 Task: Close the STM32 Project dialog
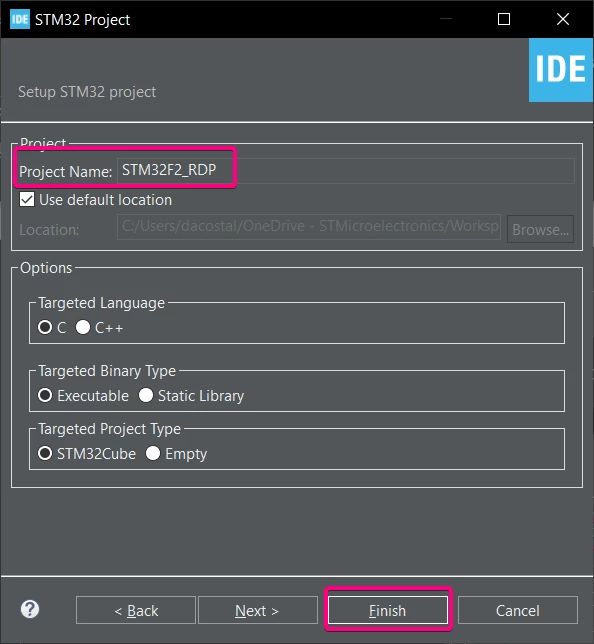click(562, 19)
